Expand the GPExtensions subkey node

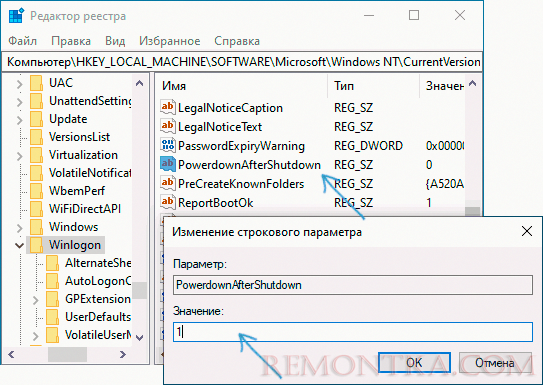36,300
